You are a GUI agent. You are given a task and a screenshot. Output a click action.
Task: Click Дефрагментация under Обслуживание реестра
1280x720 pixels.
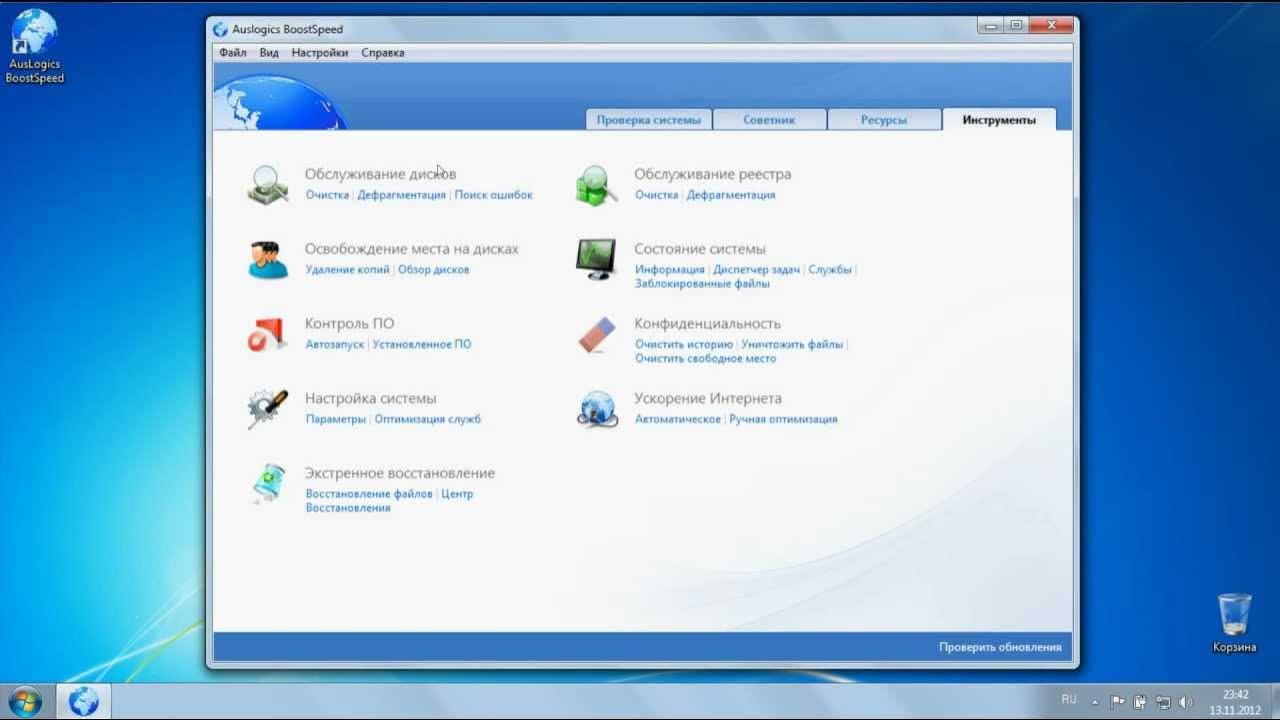tap(731, 195)
